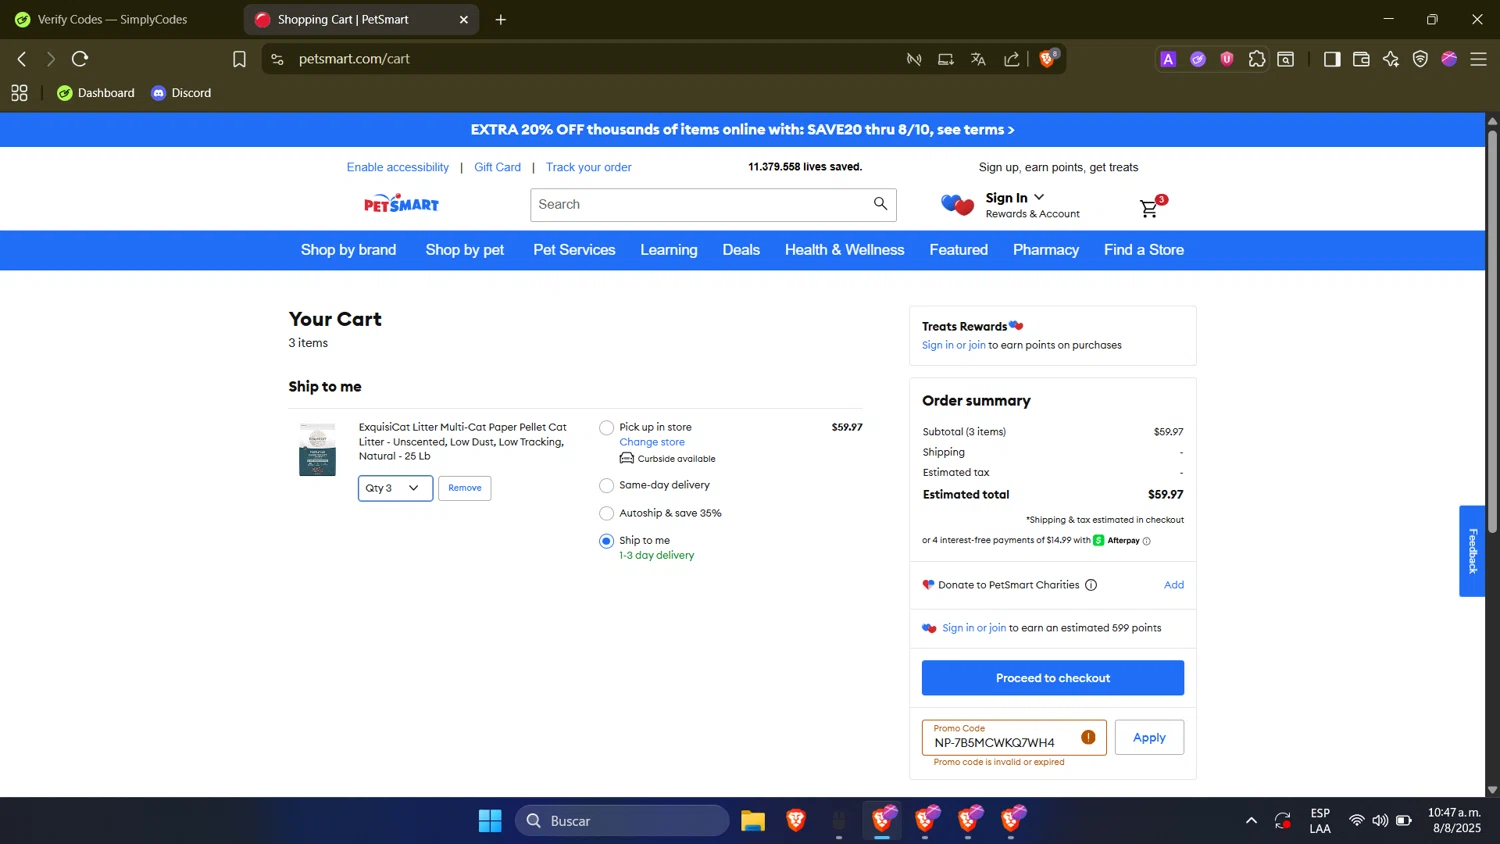This screenshot has width=1500, height=844.
Task: Select Autoship & save 35% option
Action: [x=606, y=514]
